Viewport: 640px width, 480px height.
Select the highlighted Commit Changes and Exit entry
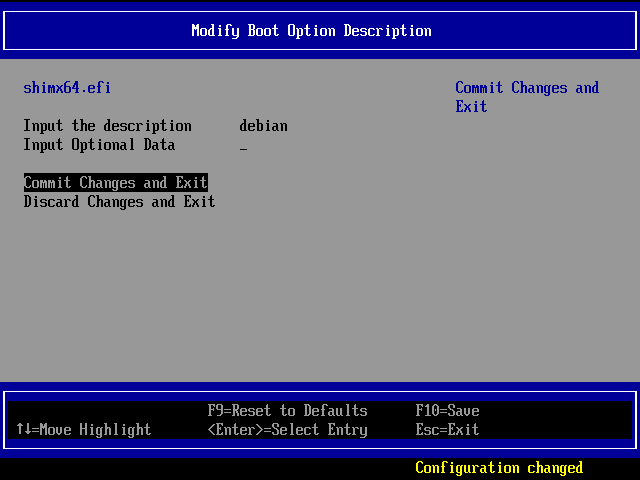pos(115,183)
